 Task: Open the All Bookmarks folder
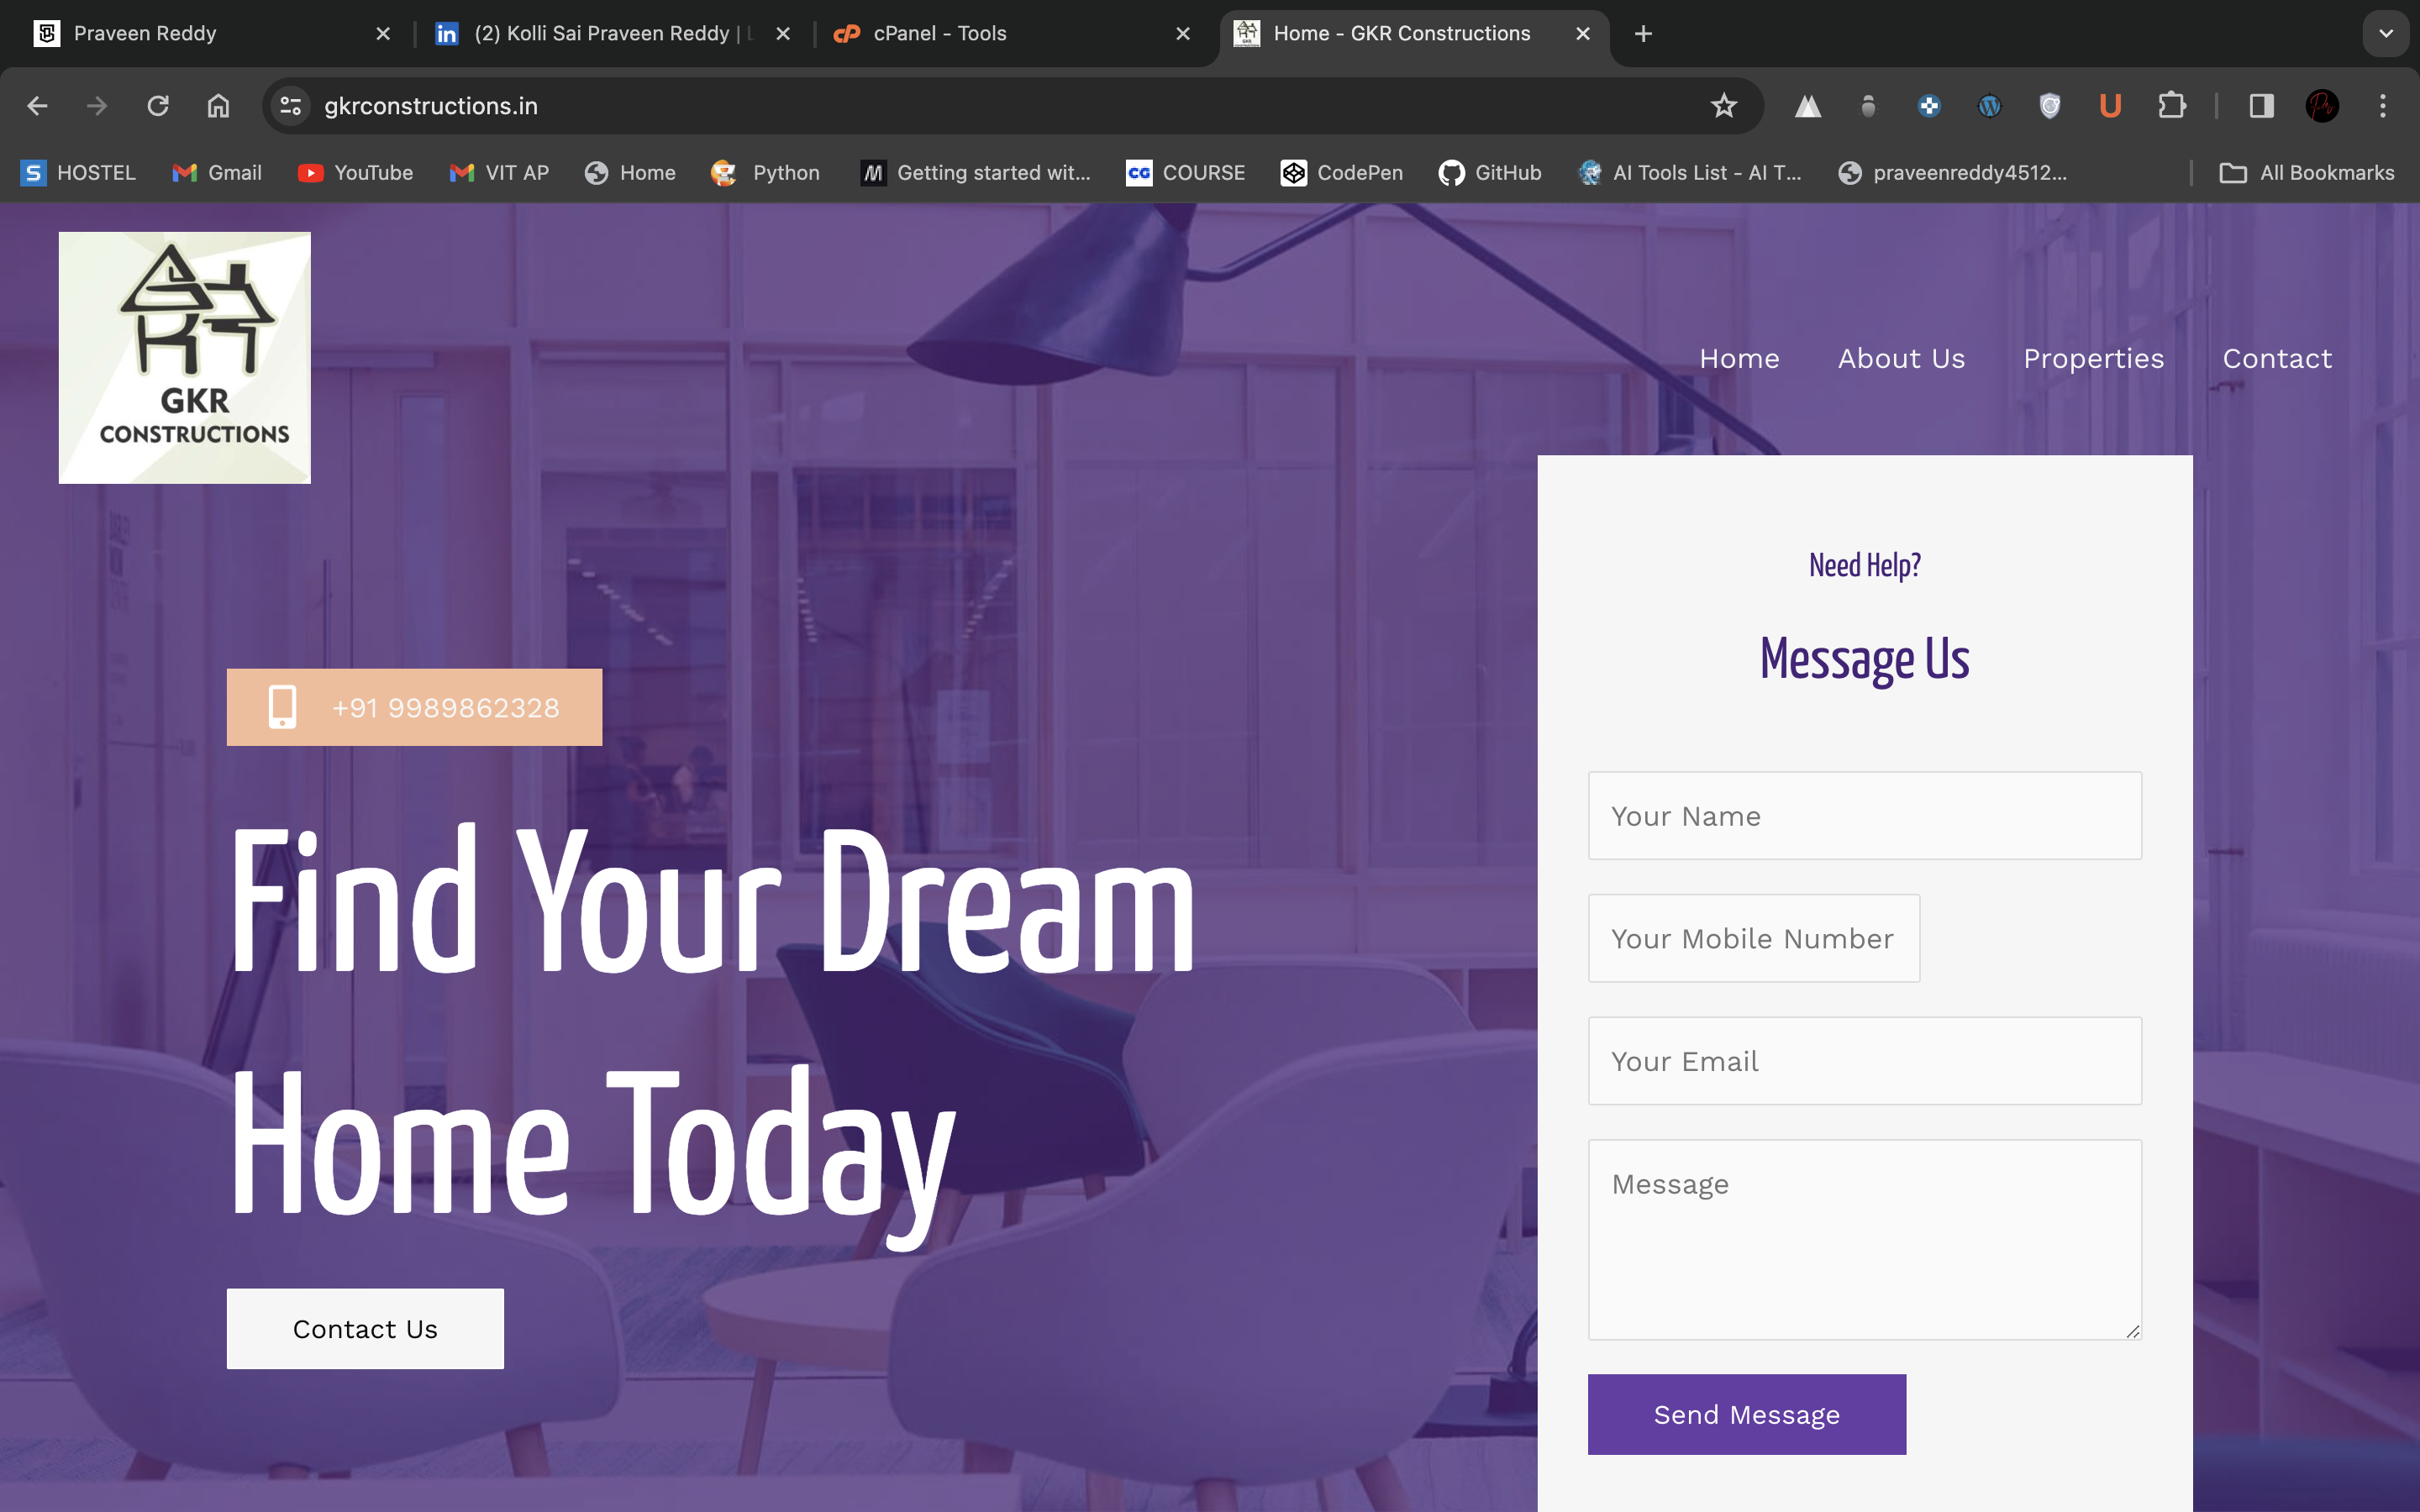(x=2307, y=173)
